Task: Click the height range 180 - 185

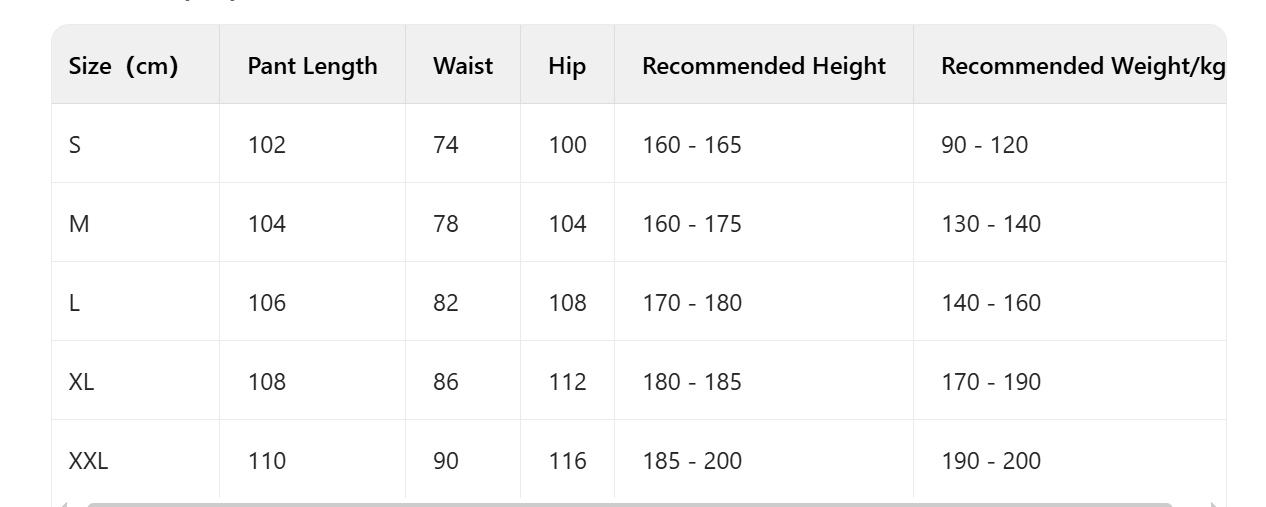Action: (x=691, y=382)
